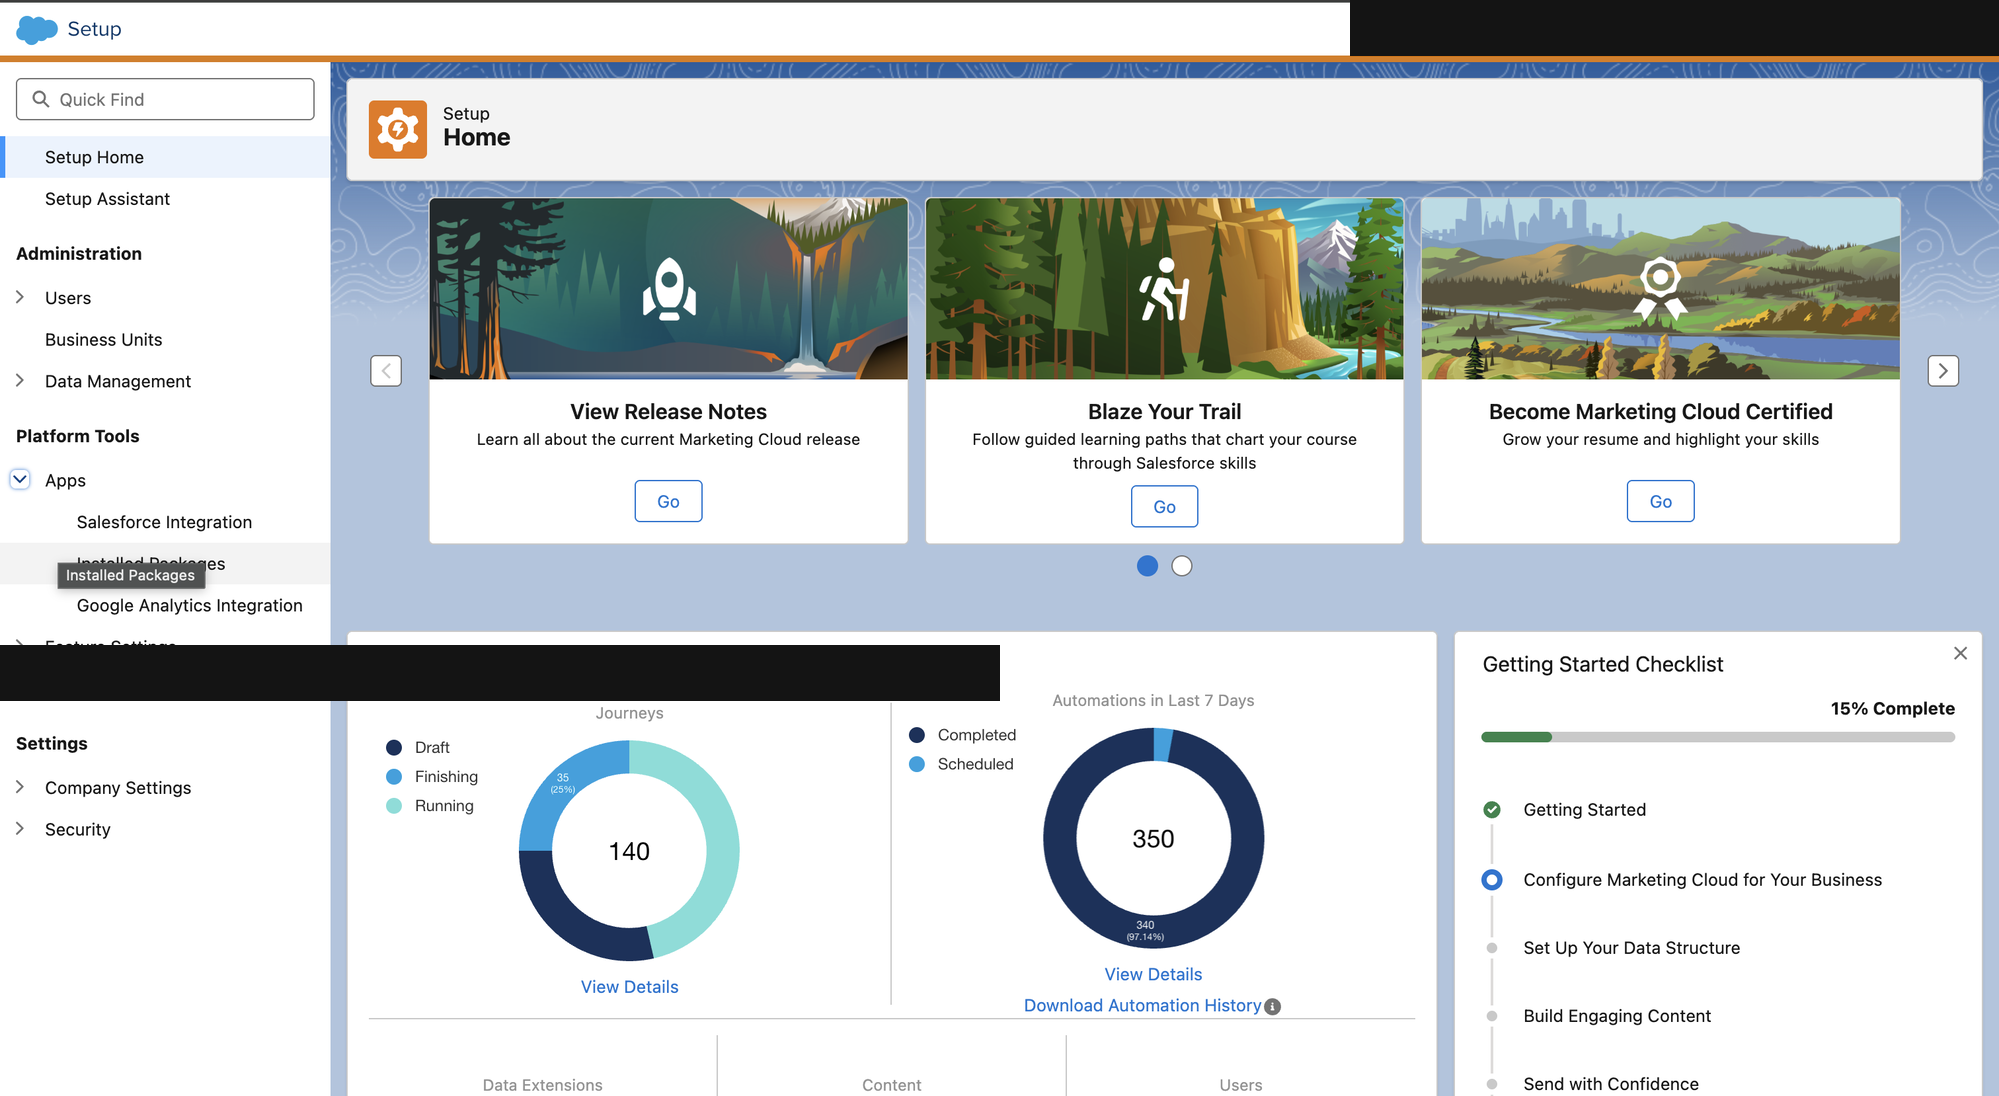This screenshot has width=1999, height=1096.
Task: Open the Getting Started checklist step
Action: (1584, 810)
